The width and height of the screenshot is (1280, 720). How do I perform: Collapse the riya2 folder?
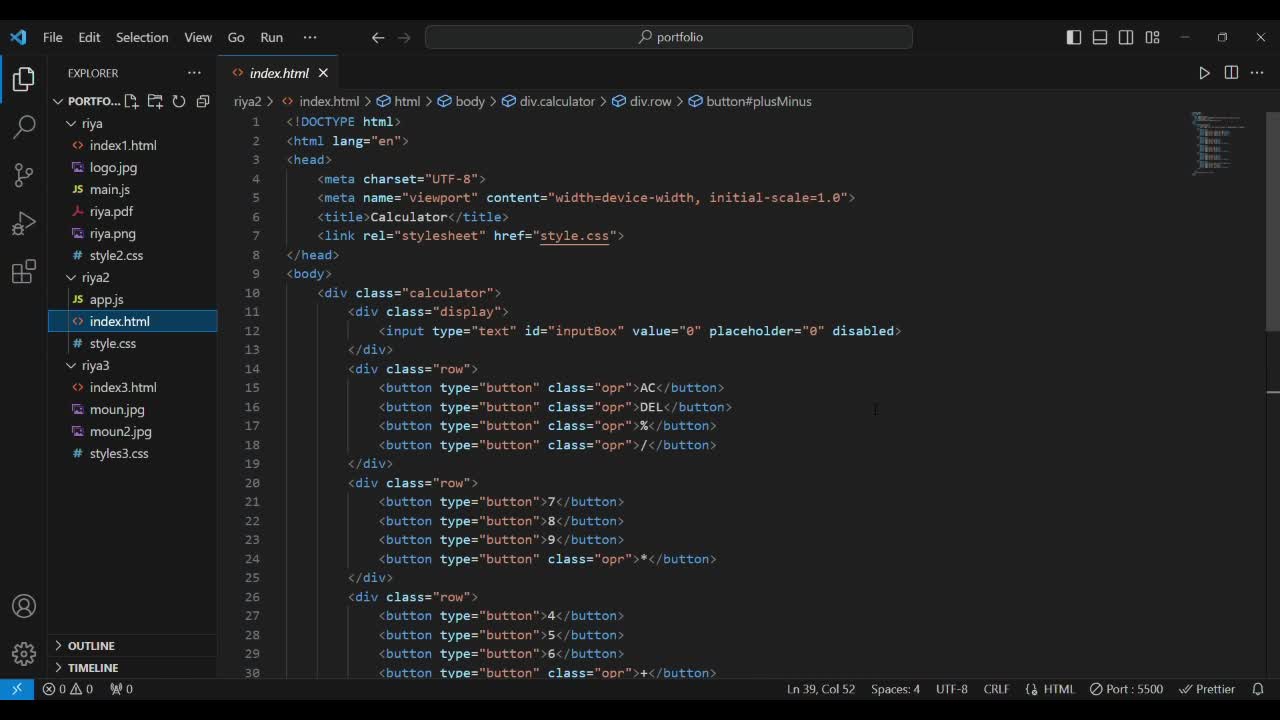click(95, 277)
